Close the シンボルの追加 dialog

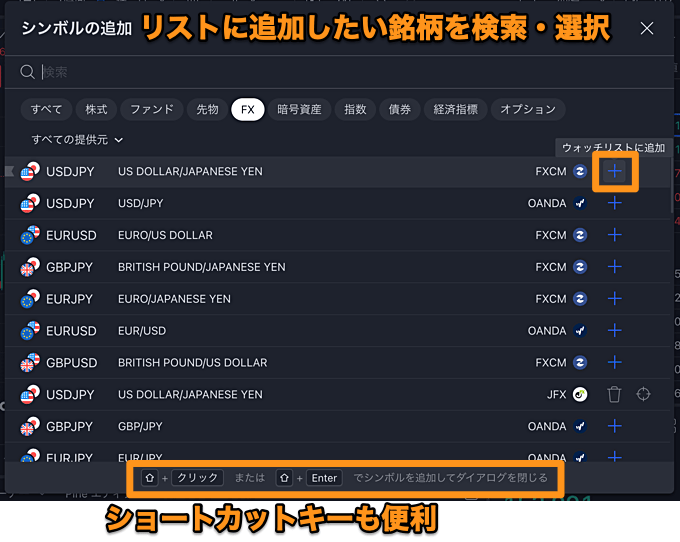pyautogui.click(x=647, y=29)
